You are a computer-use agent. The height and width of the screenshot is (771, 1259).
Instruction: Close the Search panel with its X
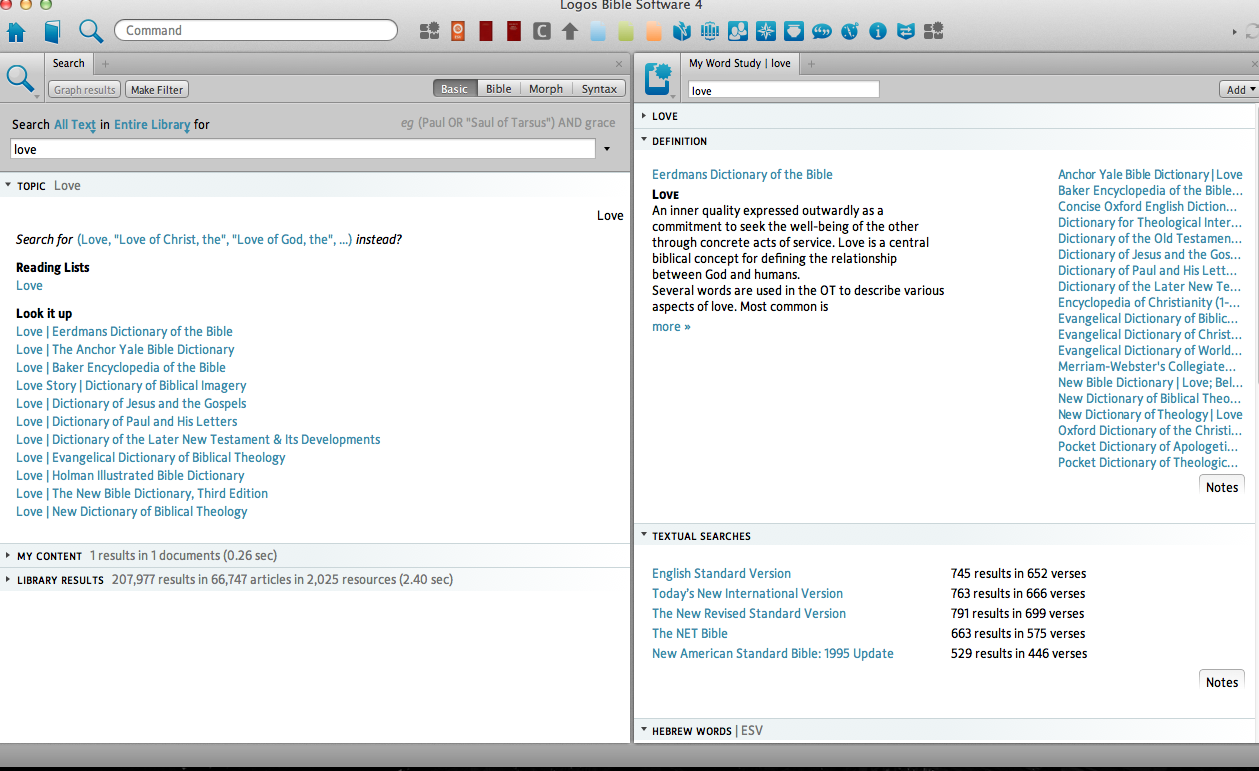tap(618, 64)
